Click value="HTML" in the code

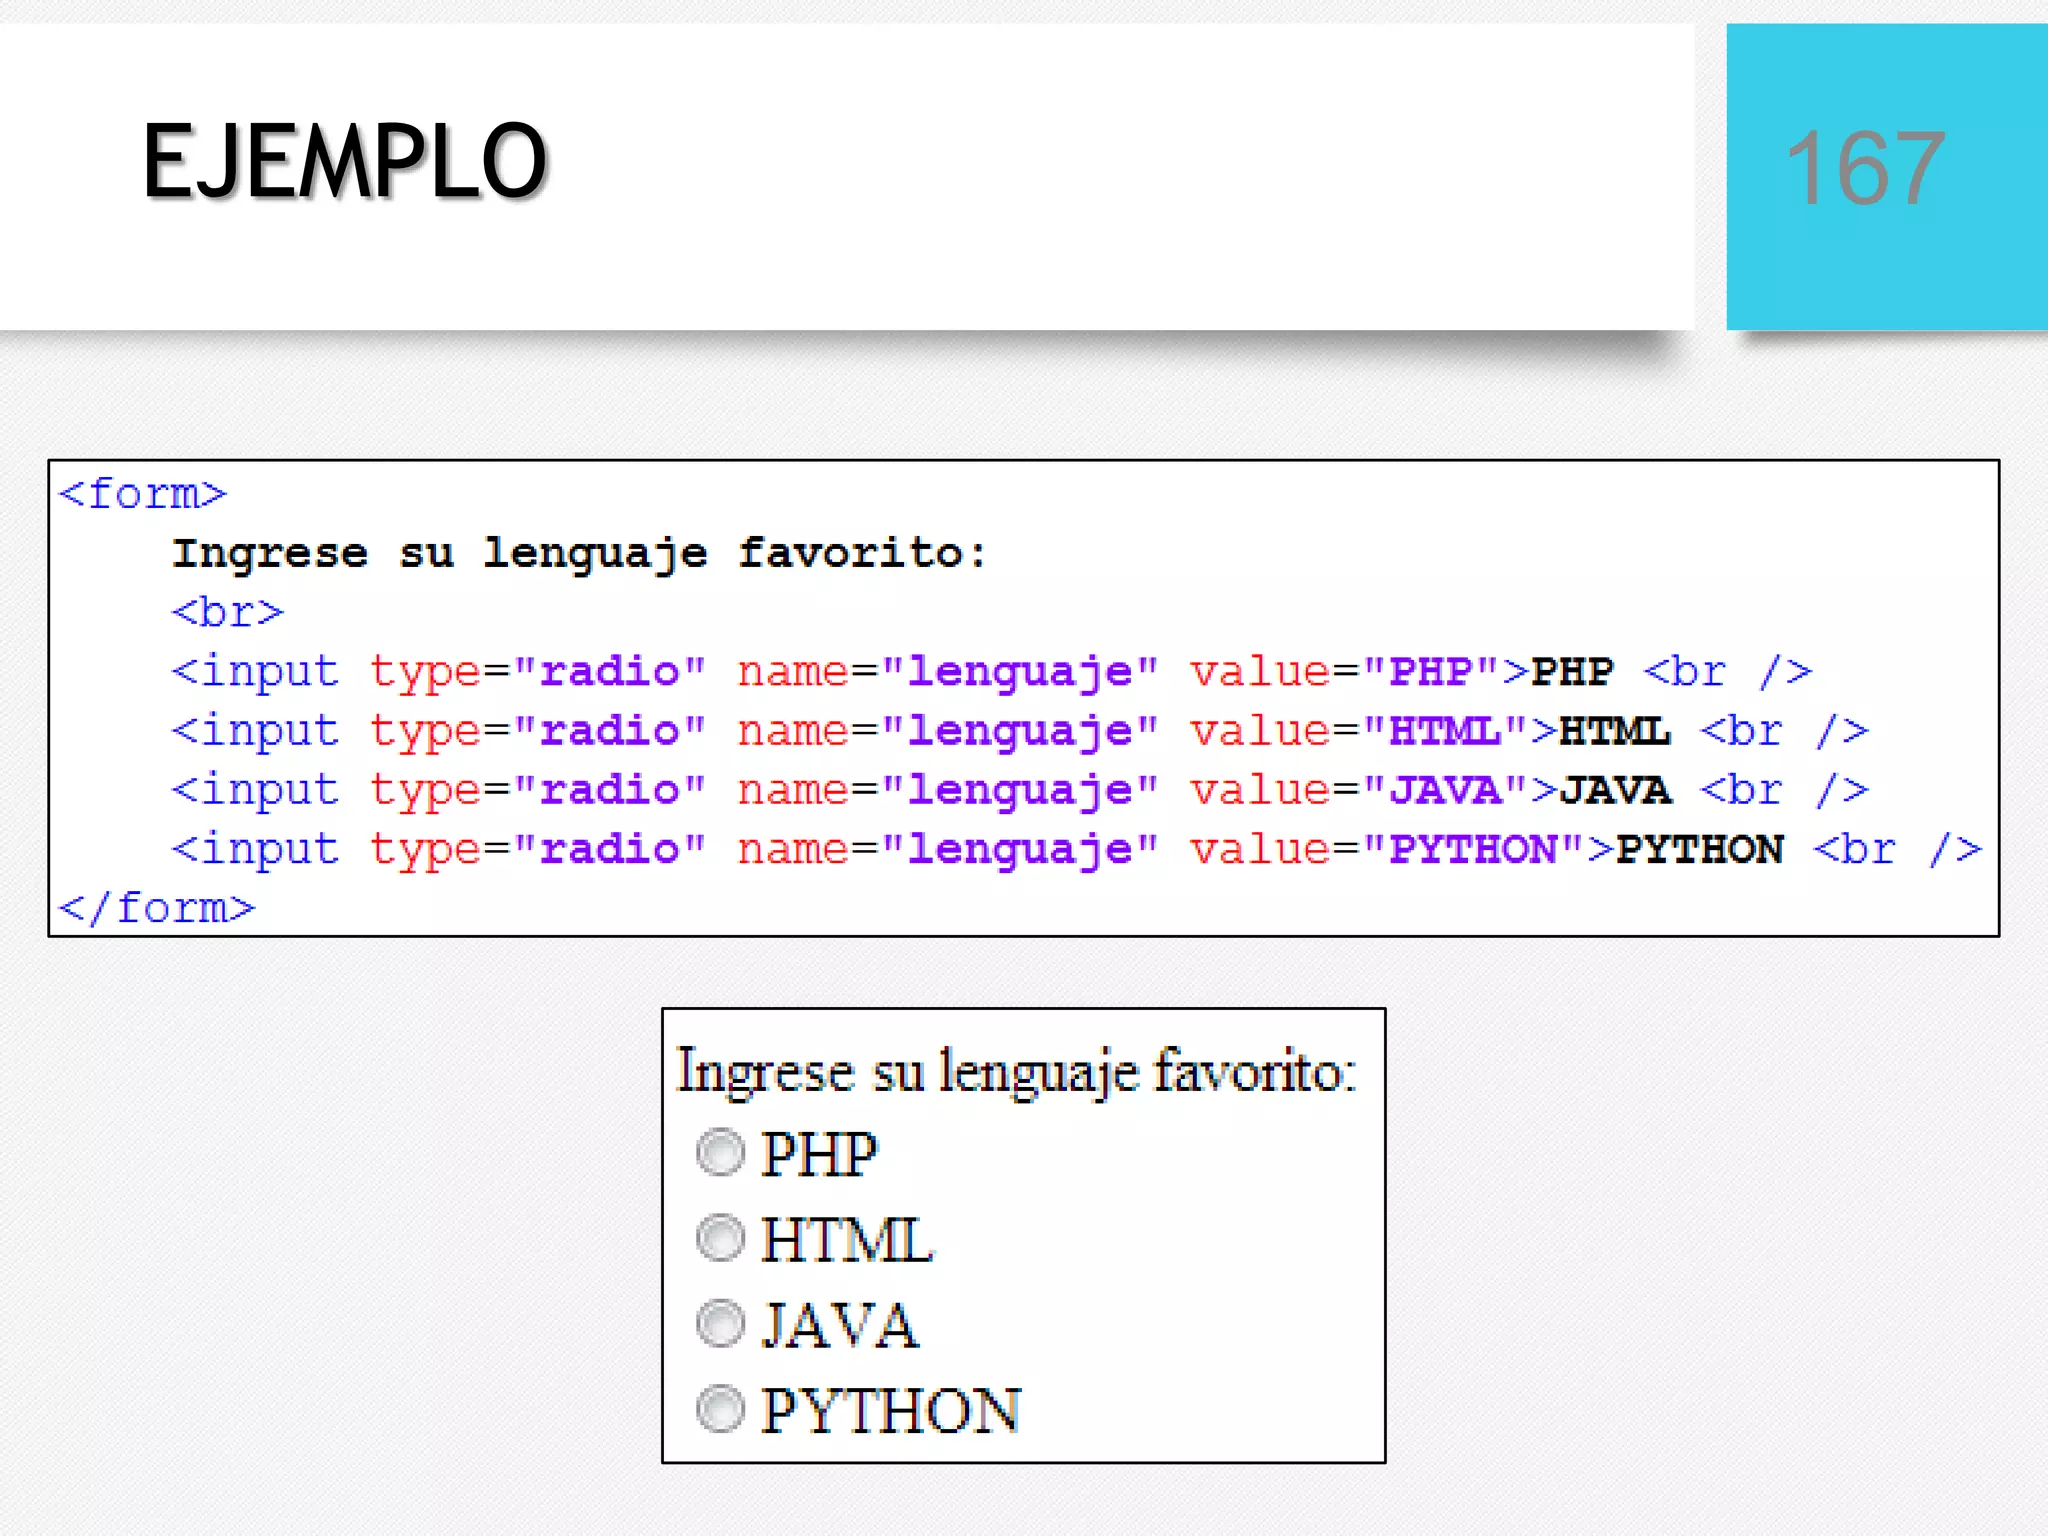(x=1359, y=731)
